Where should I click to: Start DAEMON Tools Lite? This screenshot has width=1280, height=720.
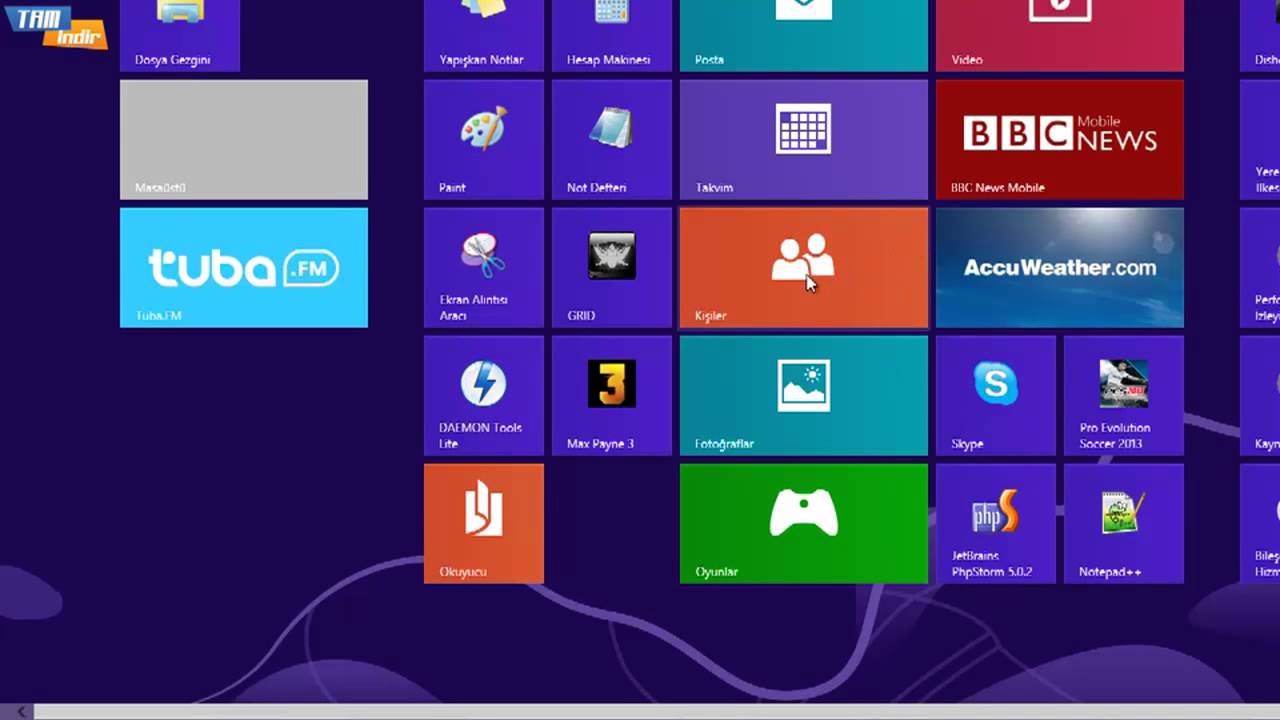[x=483, y=395]
